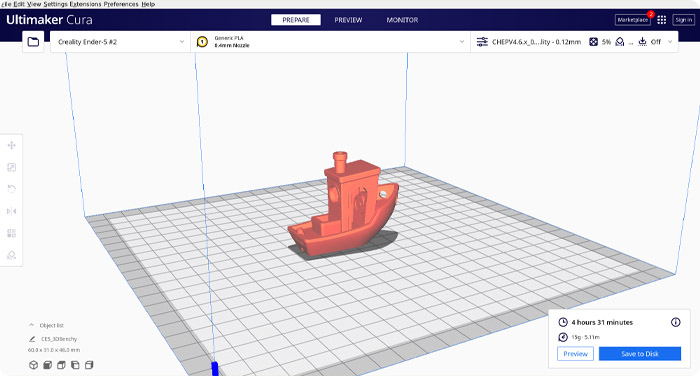Open the Help menu

click(148, 4)
